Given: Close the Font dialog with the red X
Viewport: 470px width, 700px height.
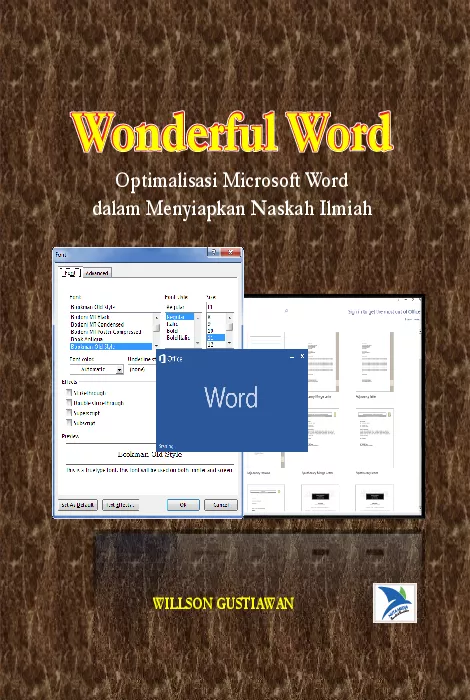Looking at the screenshot, I should [231, 253].
